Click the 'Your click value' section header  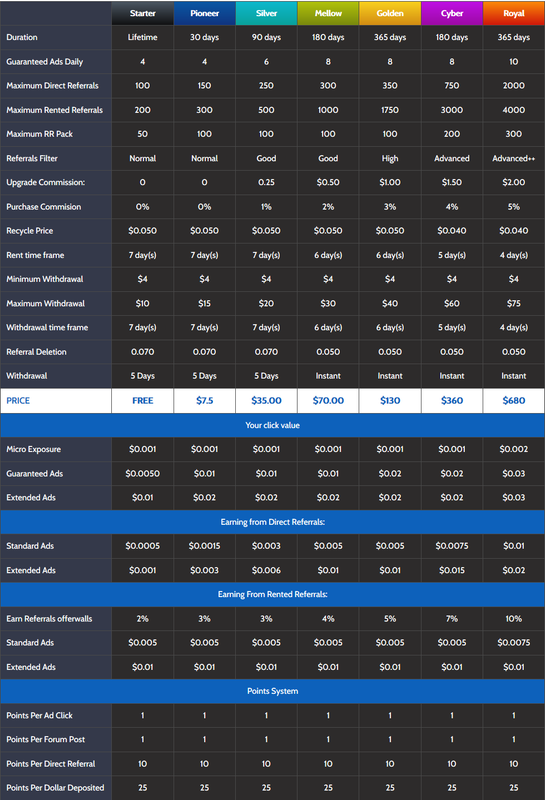point(272,425)
